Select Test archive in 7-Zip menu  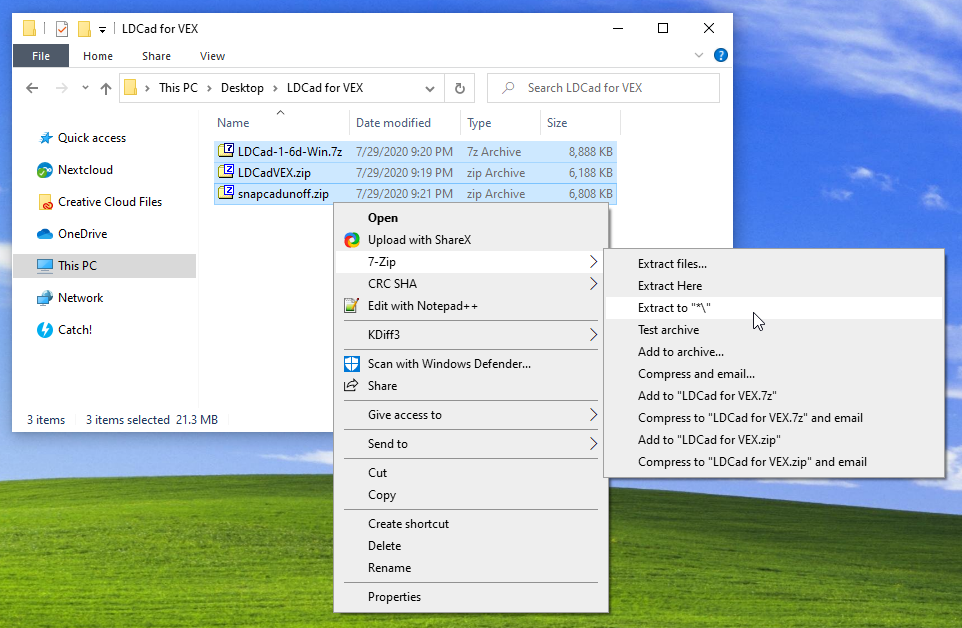coord(668,330)
